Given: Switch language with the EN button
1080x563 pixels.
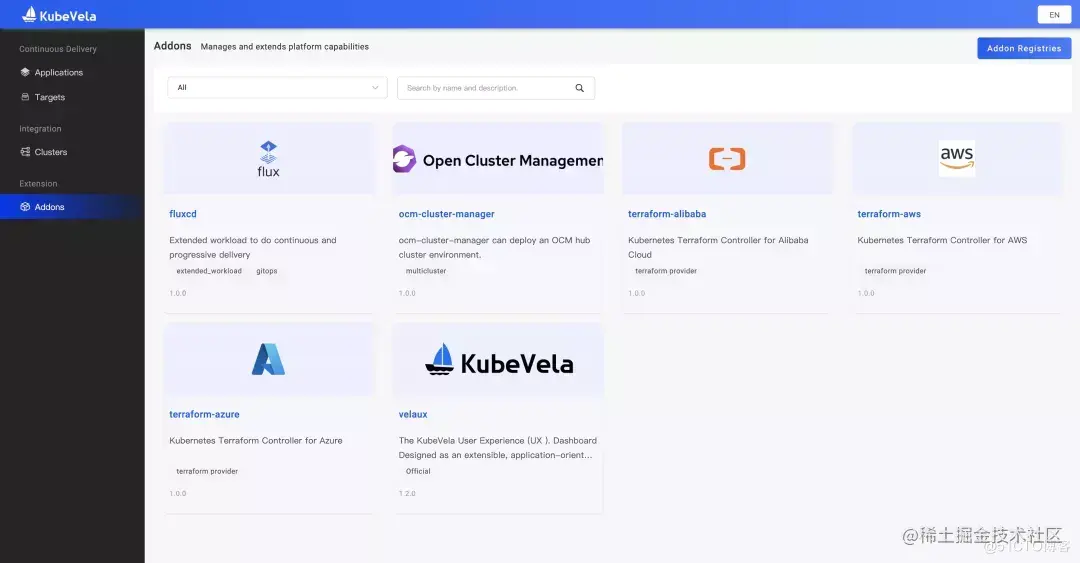Looking at the screenshot, I should point(1054,14).
